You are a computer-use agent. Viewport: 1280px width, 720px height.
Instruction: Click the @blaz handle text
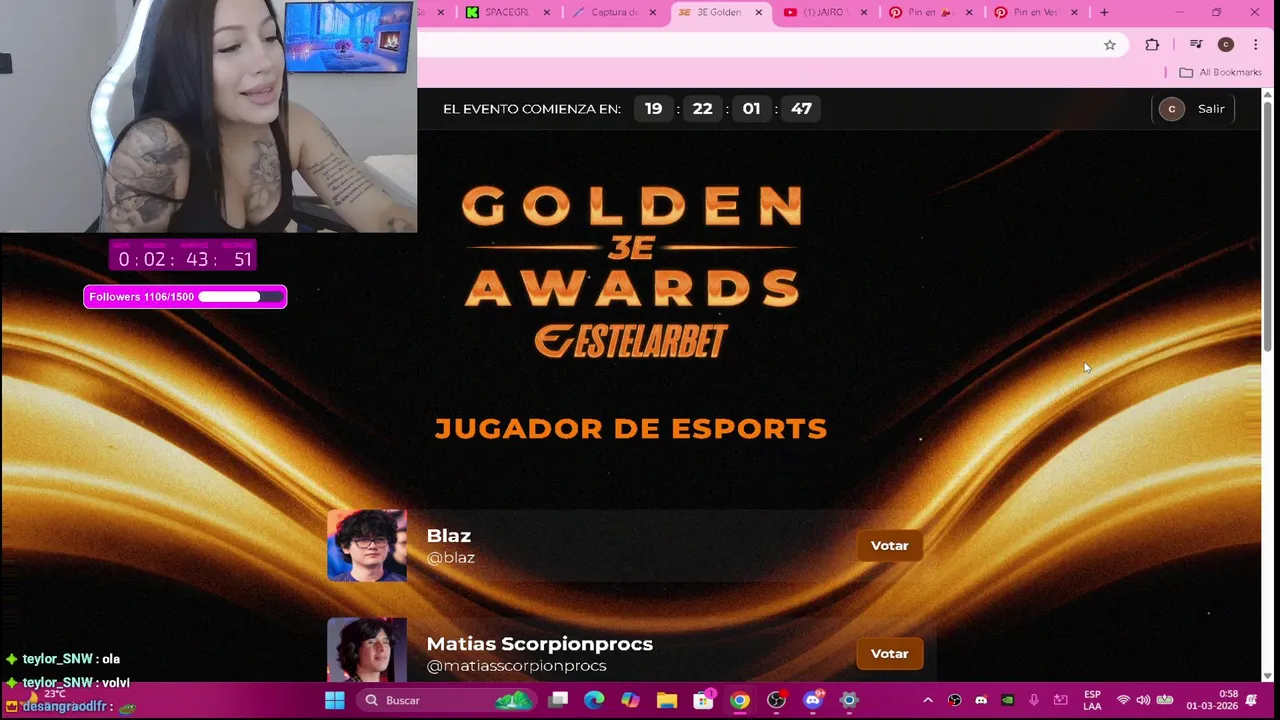[x=451, y=558]
